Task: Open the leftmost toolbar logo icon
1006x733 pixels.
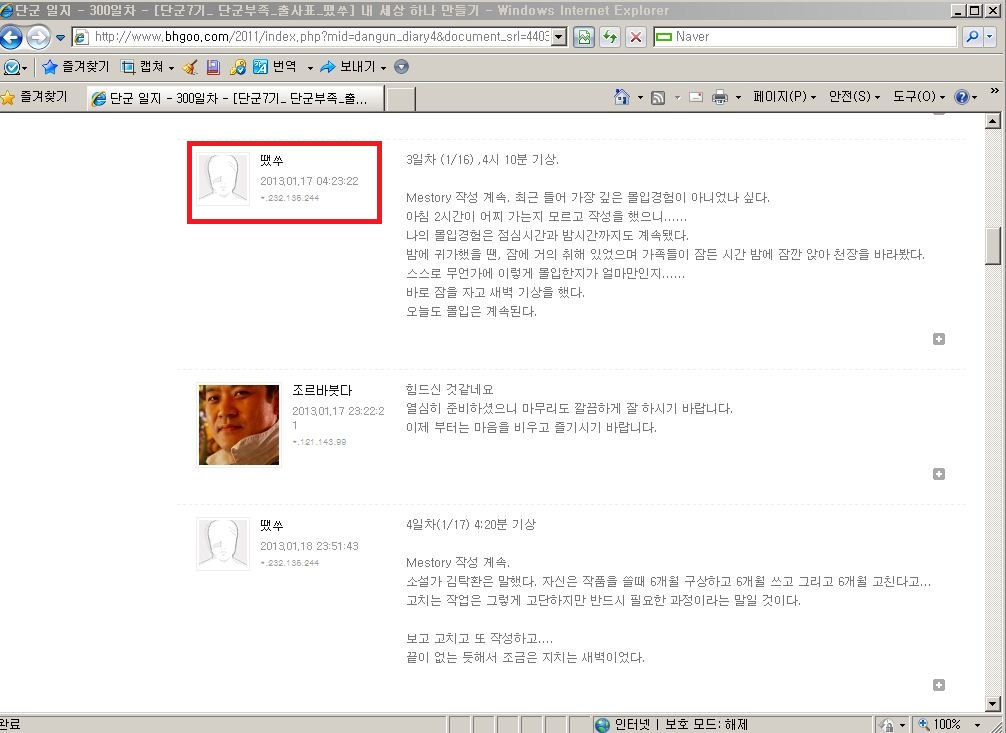Action: [x=12, y=67]
